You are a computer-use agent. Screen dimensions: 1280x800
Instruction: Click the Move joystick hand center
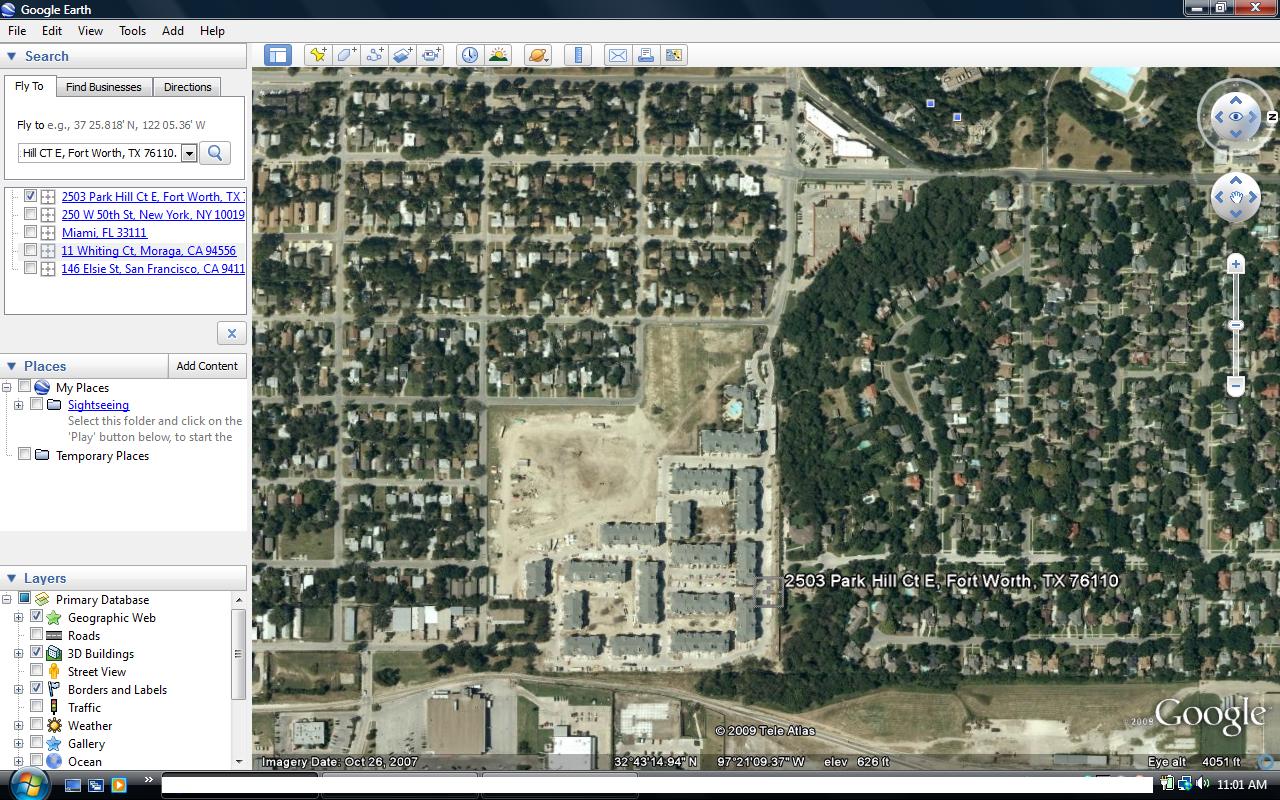tap(1236, 197)
